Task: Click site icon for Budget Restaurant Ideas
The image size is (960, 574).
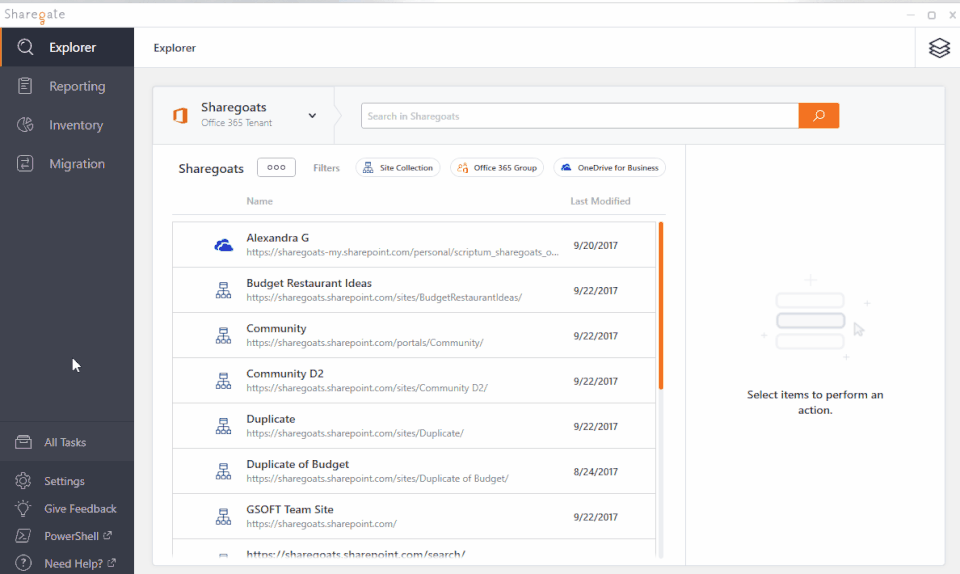Action: [223, 290]
